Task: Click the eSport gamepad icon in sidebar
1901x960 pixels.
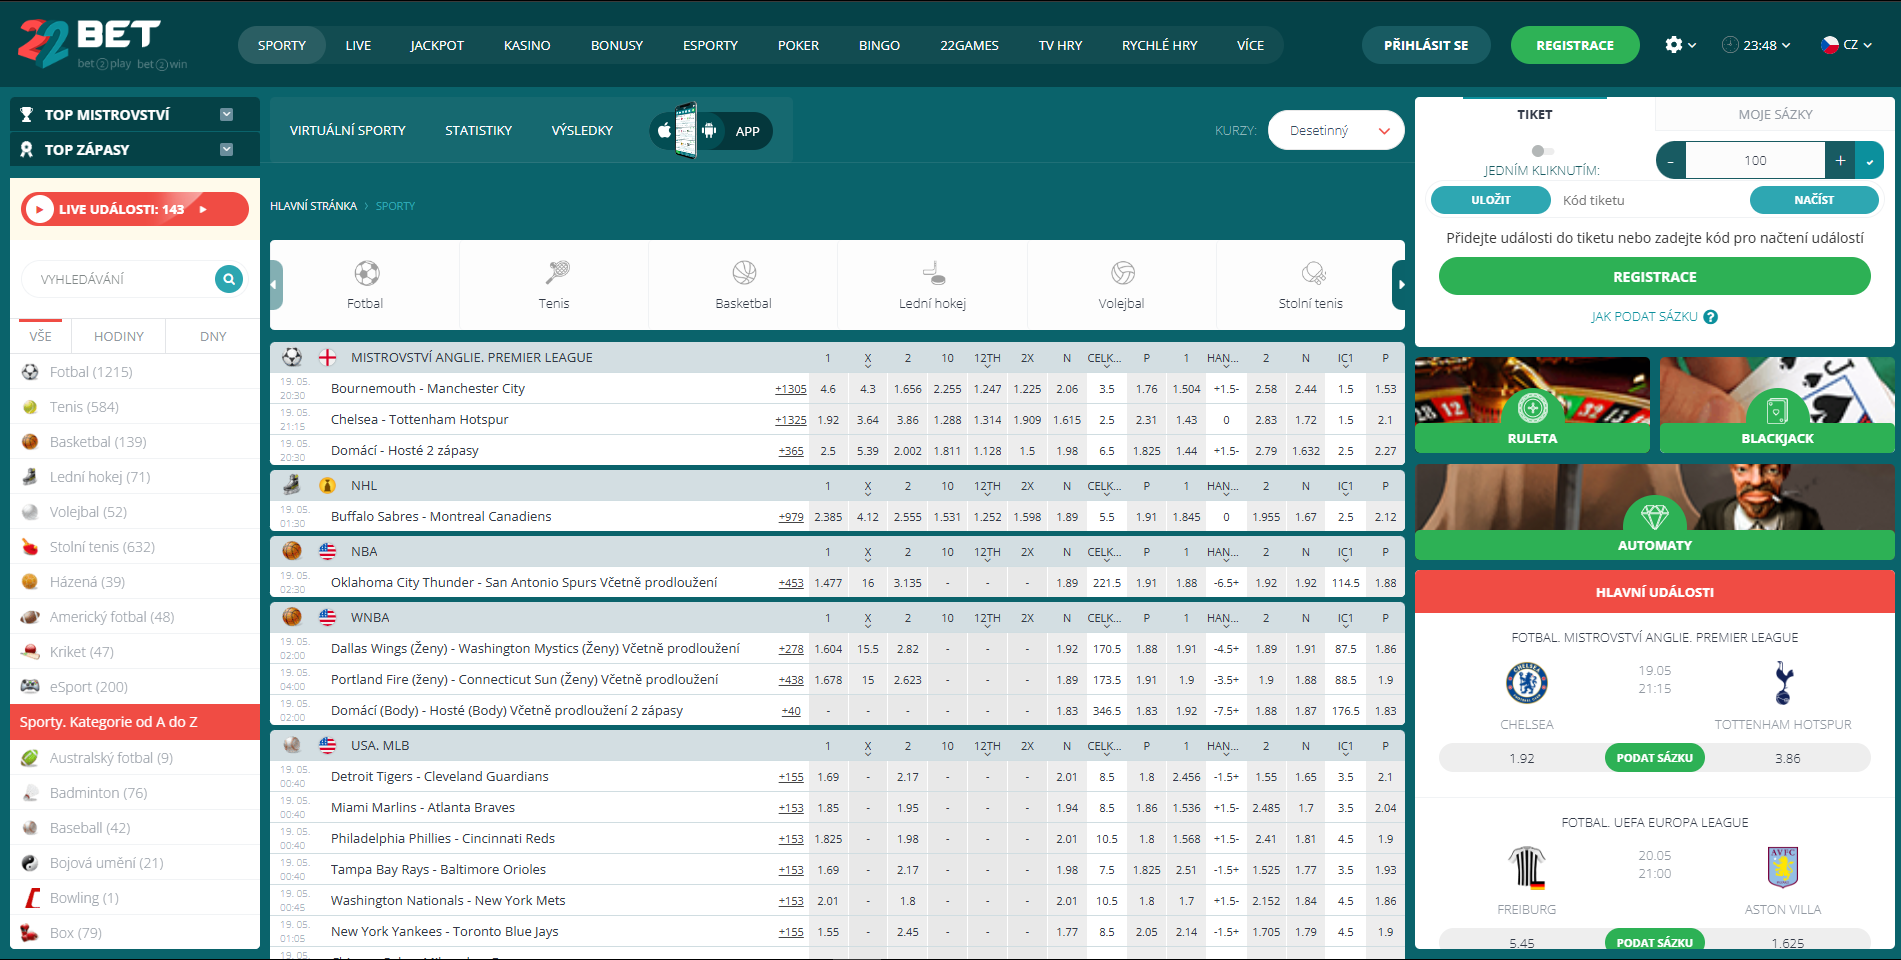Action: click(30, 687)
